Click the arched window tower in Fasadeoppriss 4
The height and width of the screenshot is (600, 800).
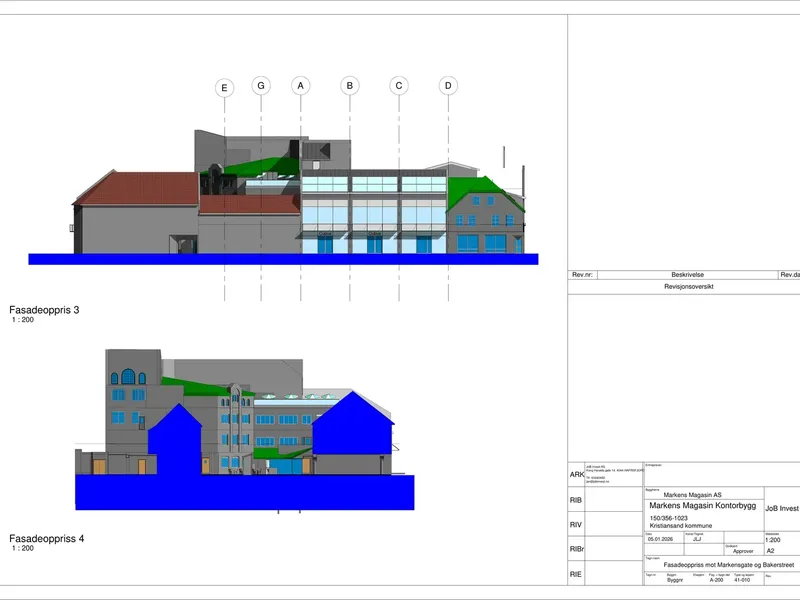pos(133,403)
